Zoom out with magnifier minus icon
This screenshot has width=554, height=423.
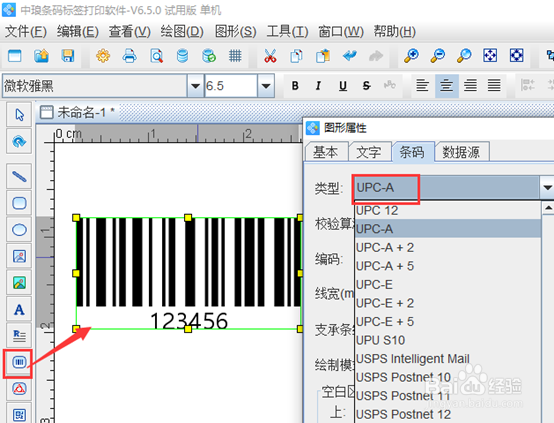[x=438, y=56]
